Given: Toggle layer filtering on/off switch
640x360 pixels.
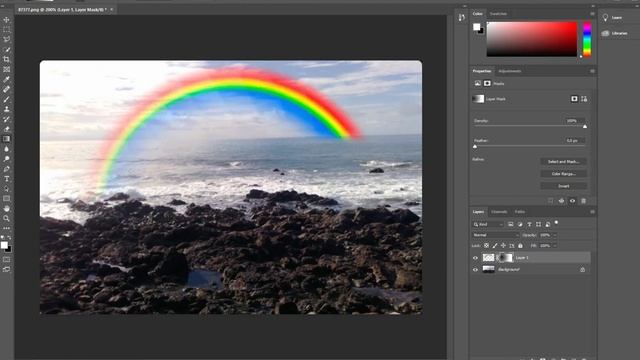Looking at the screenshot, I should [x=556, y=223].
